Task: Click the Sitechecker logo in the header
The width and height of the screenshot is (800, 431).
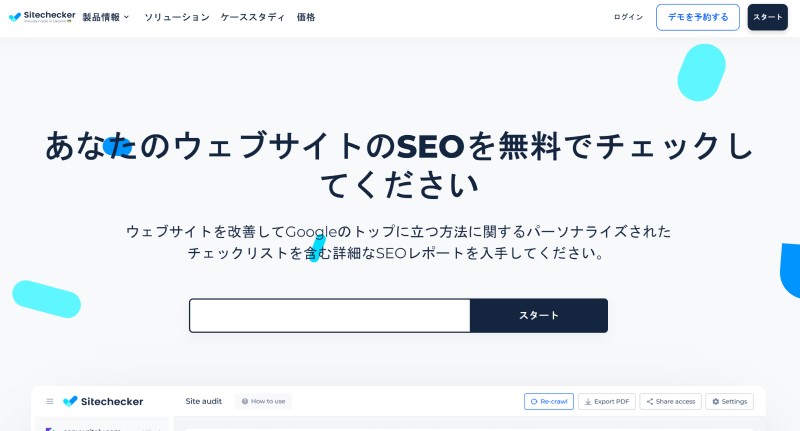Action: pyautogui.click(x=42, y=17)
